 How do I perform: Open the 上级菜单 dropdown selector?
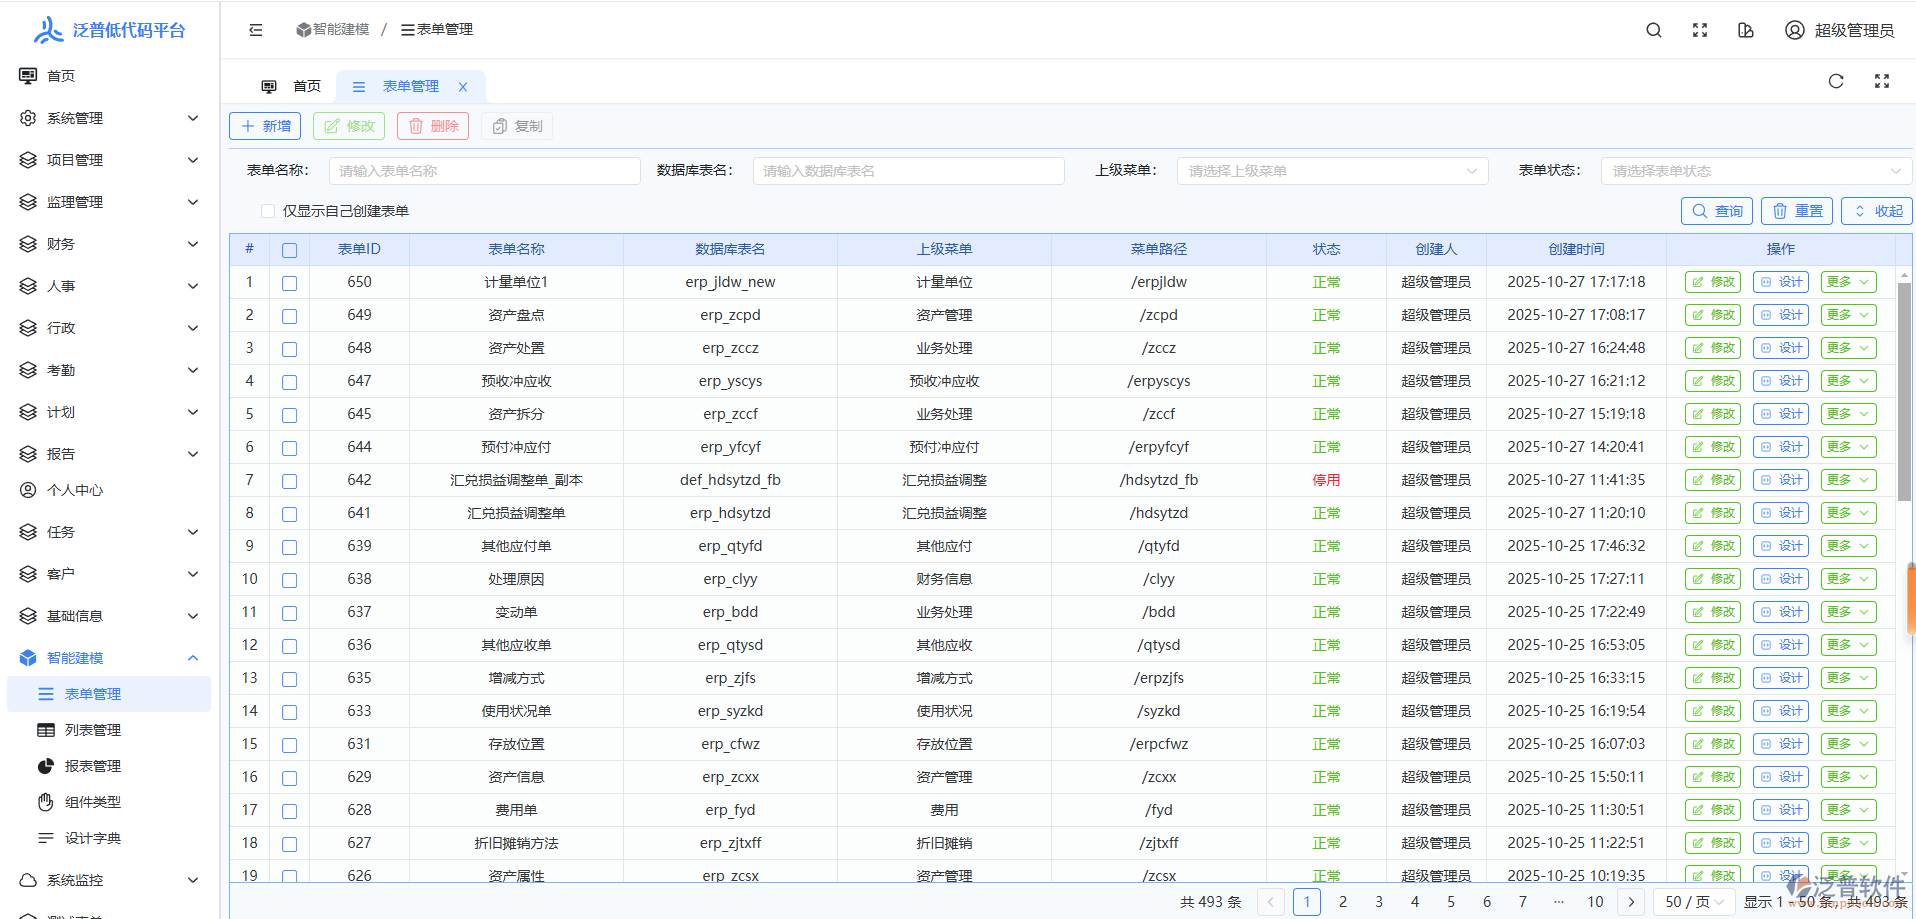coord(1331,171)
